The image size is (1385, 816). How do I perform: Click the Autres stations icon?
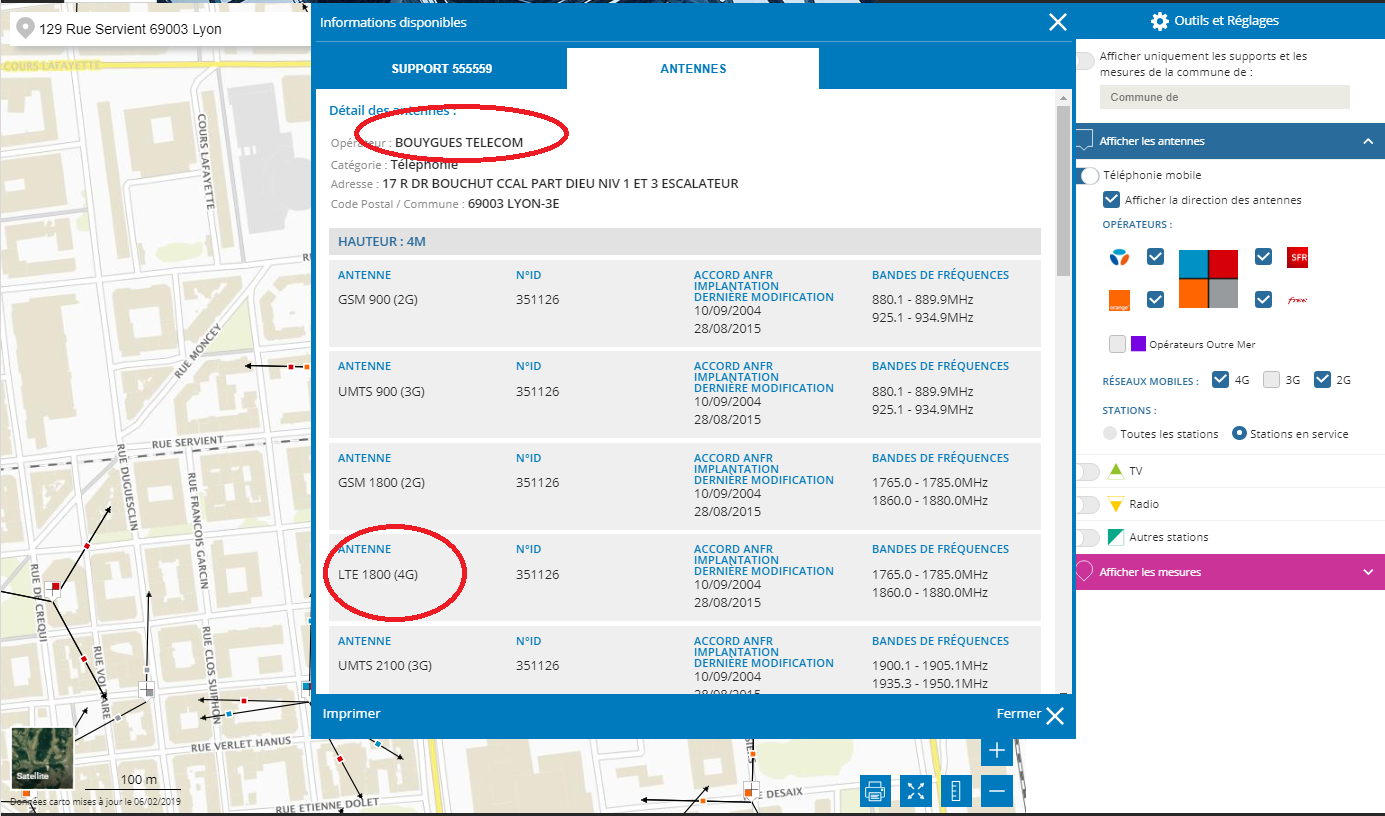pos(1116,537)
